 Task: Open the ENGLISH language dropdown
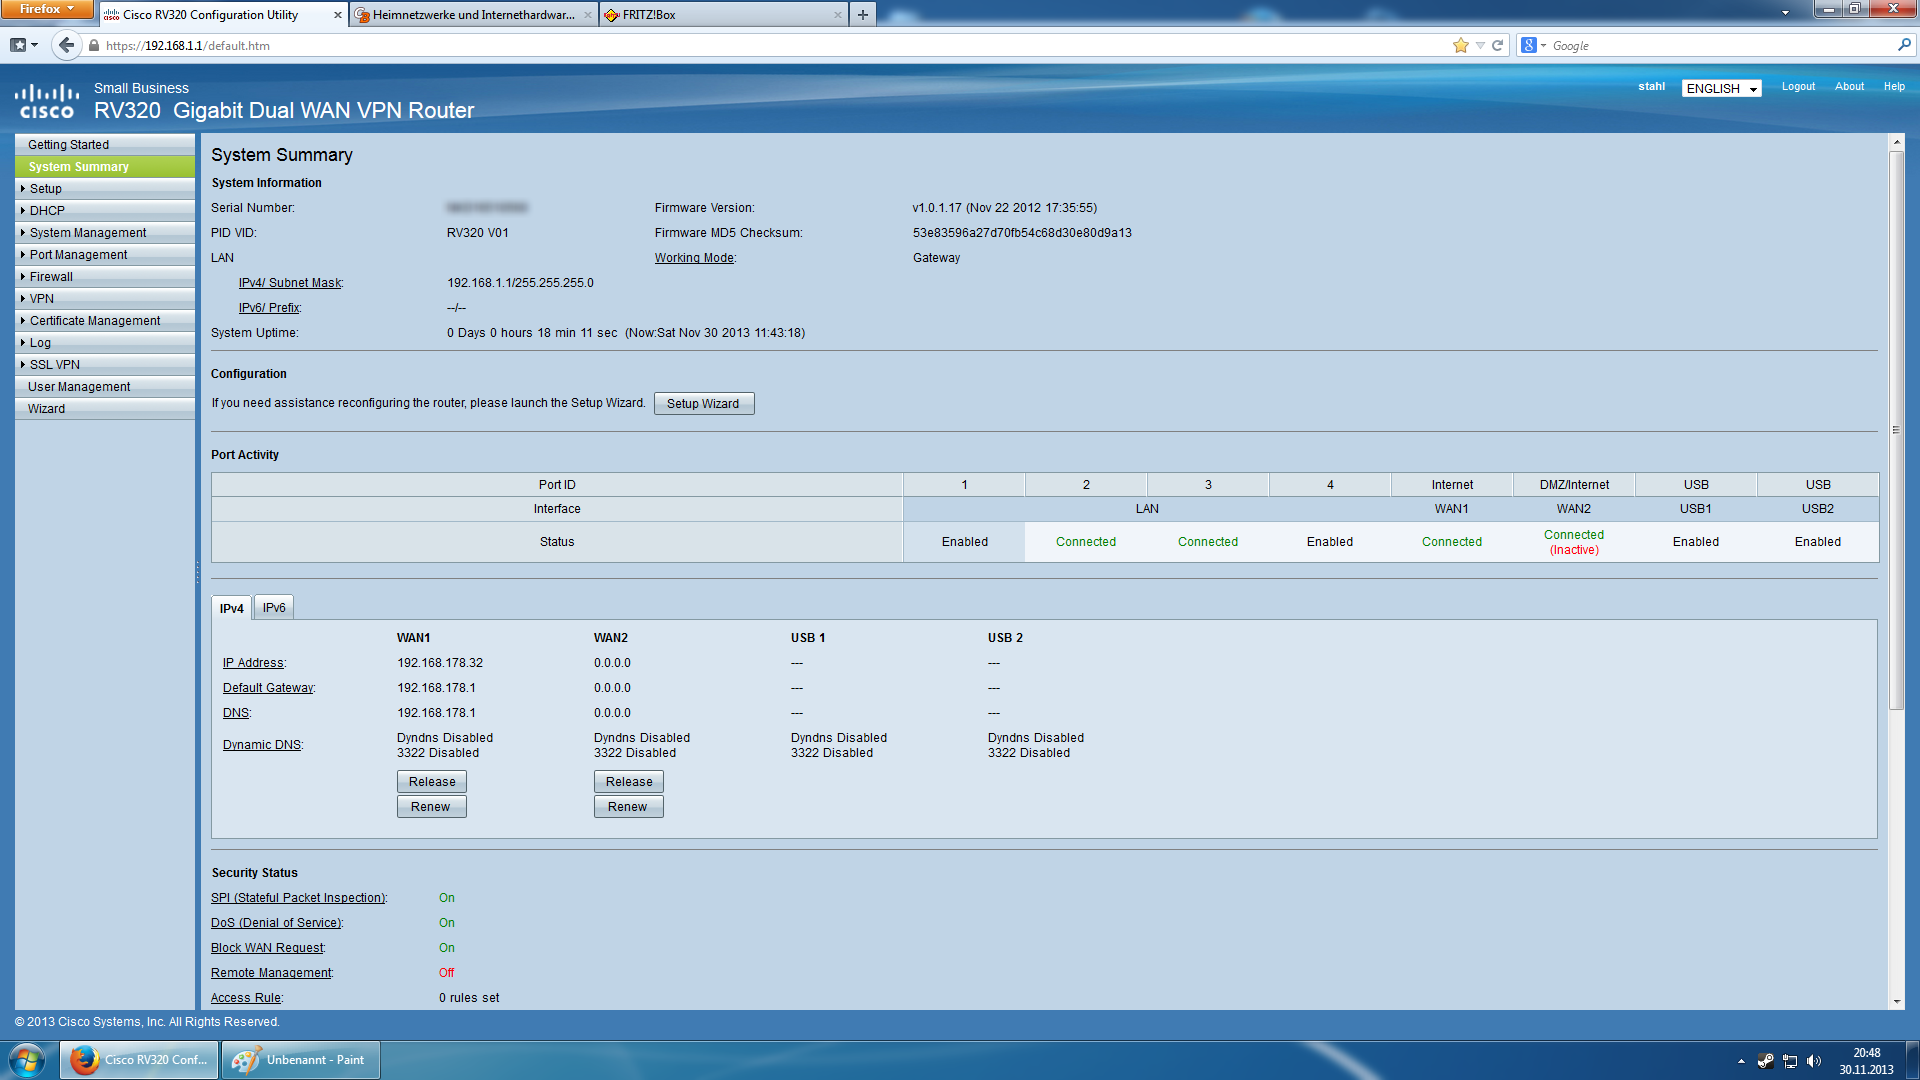pos(1721,88)
